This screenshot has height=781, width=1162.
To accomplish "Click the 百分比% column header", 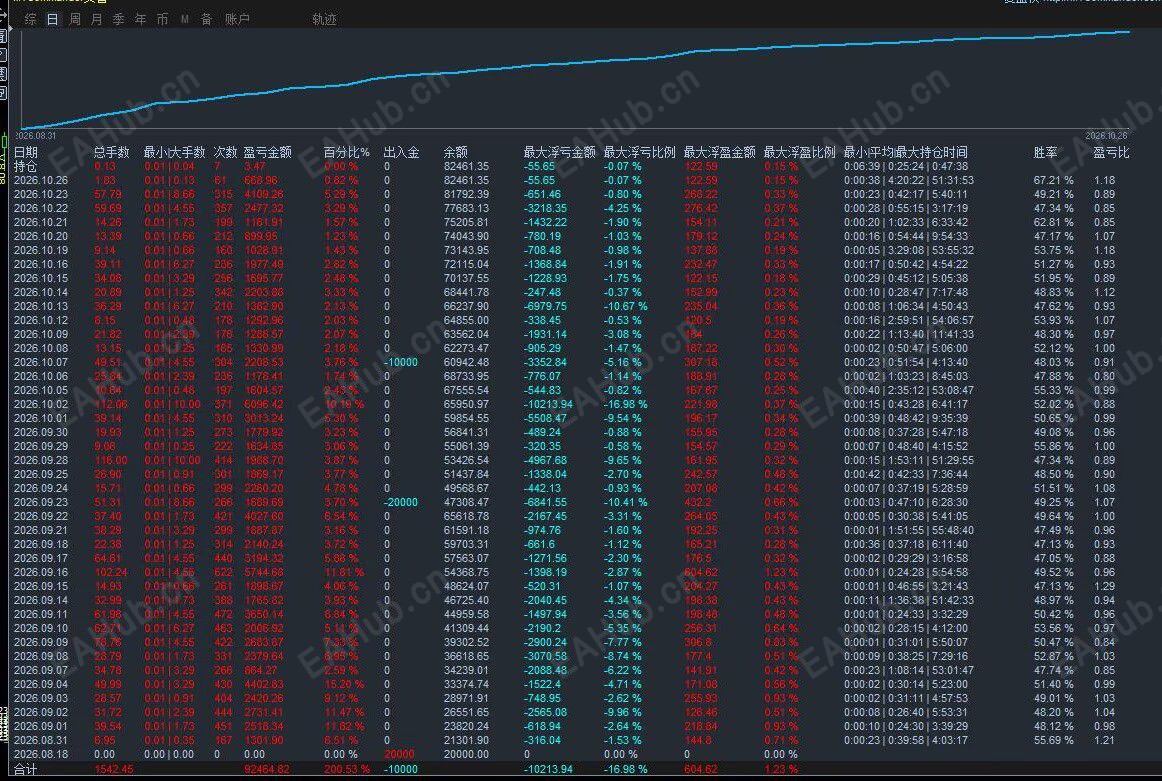I will point(346,152).
